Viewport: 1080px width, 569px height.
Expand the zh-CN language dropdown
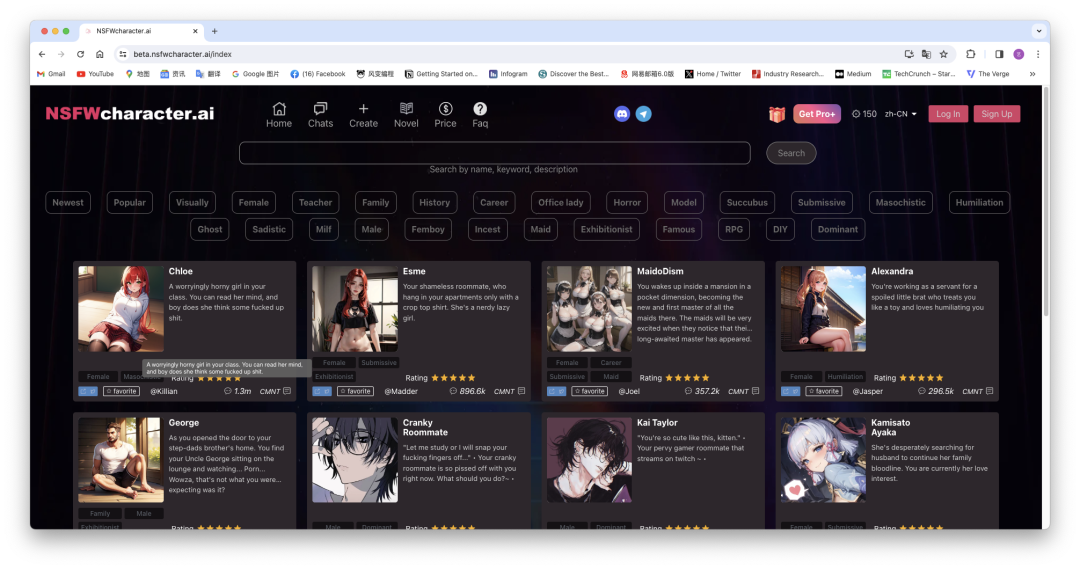(901, 114)
